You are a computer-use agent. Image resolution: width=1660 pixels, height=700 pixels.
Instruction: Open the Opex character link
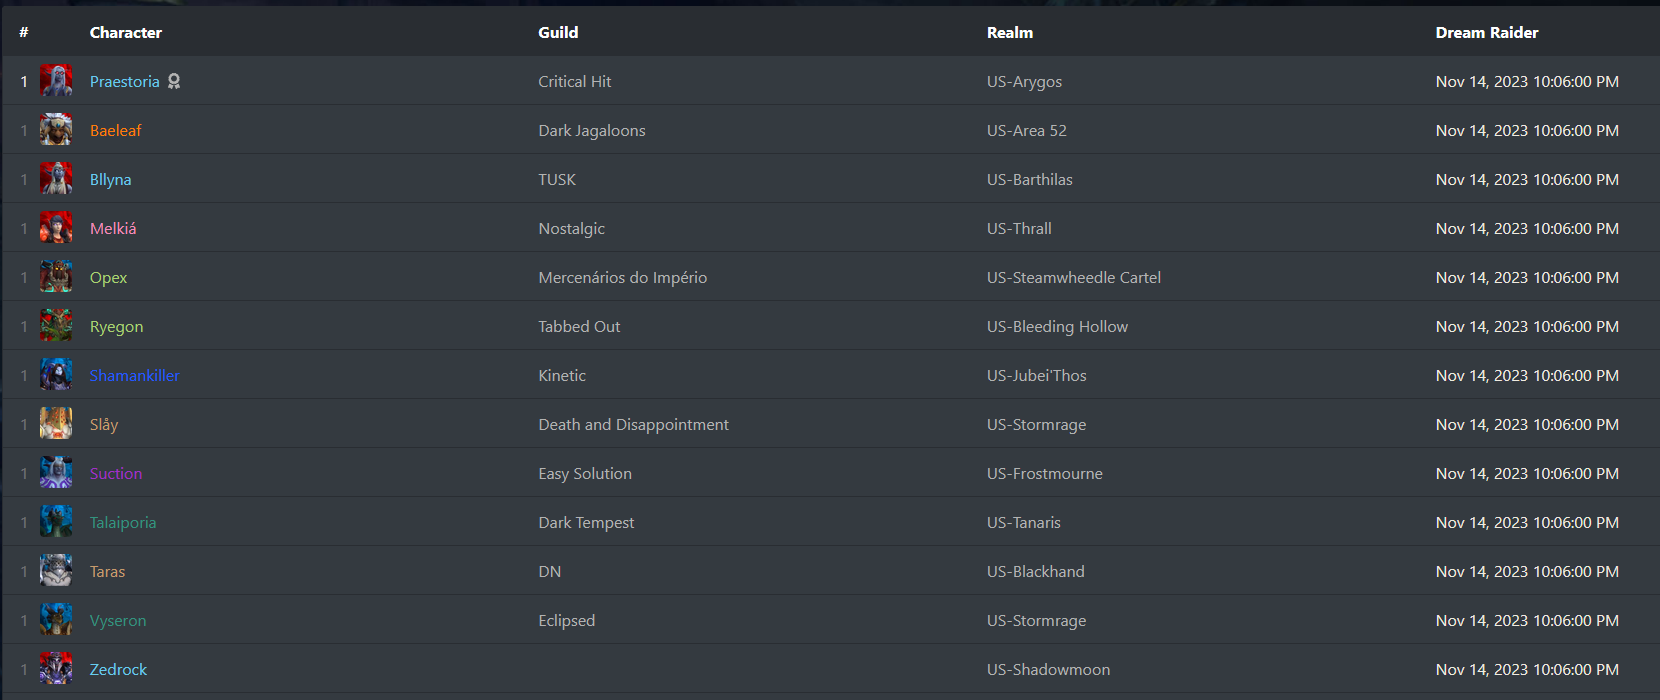108,278
